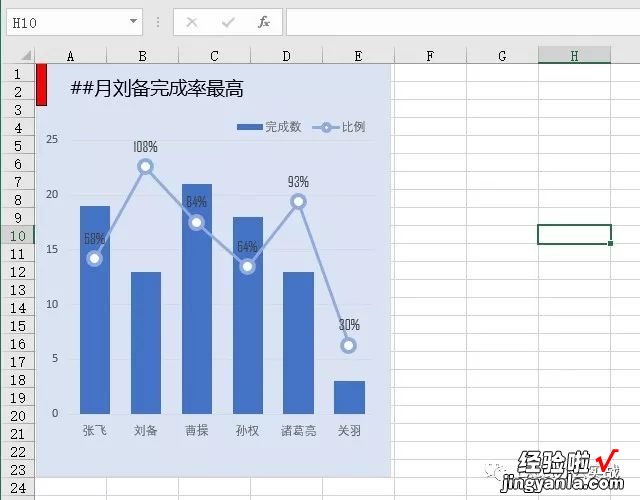Click the 完成数 legend entry
The width and height of the screenshot is (640, 500).
tap(269, 127)
